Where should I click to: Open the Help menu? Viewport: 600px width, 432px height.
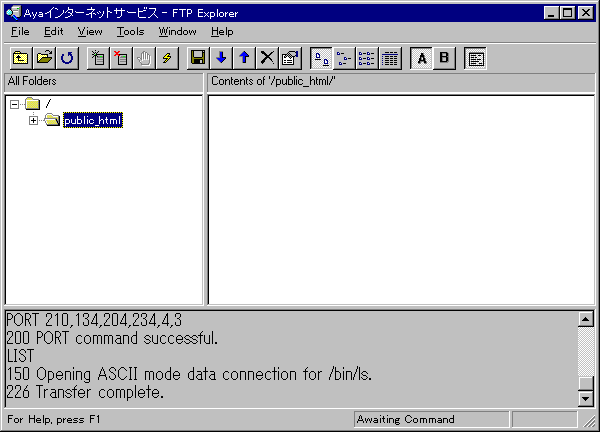(222, 31)
